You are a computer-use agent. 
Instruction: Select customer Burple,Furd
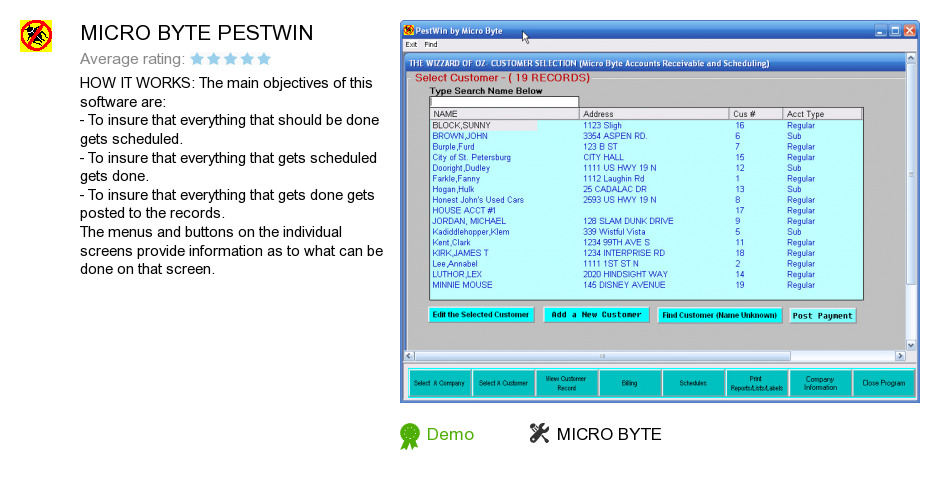tap(453, 147)
